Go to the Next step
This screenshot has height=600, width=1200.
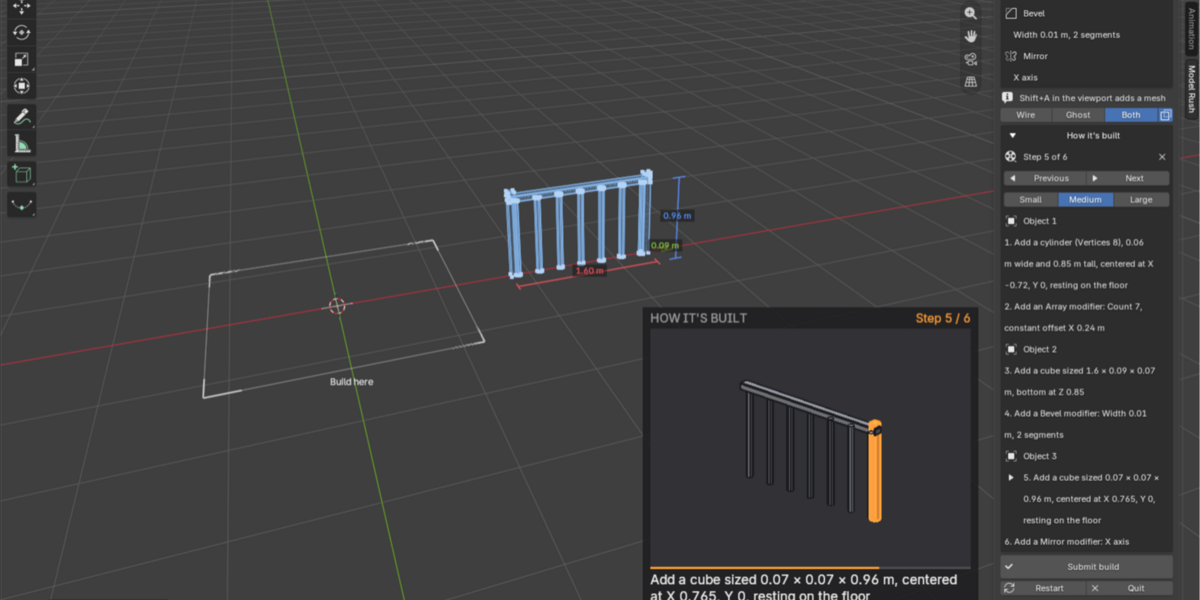pos(1128,178)
